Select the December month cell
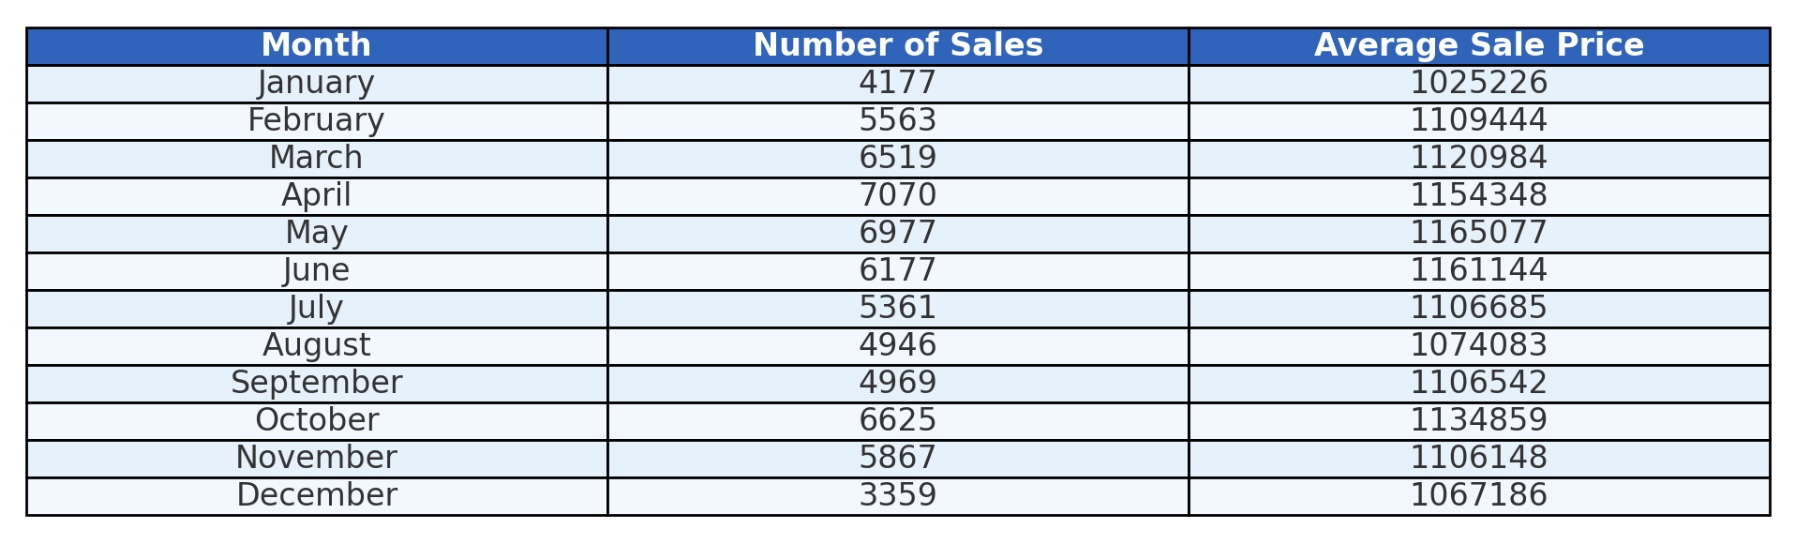 317,496
